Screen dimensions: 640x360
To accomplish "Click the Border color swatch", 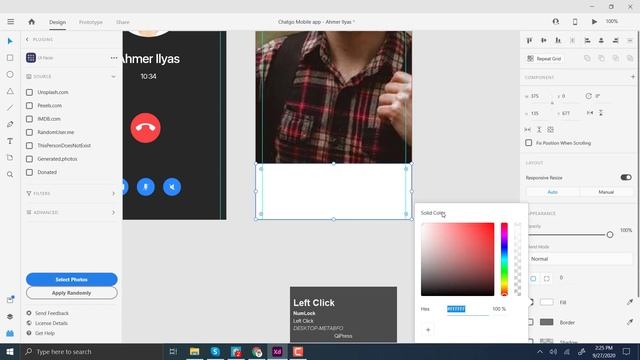I will 547,322.
